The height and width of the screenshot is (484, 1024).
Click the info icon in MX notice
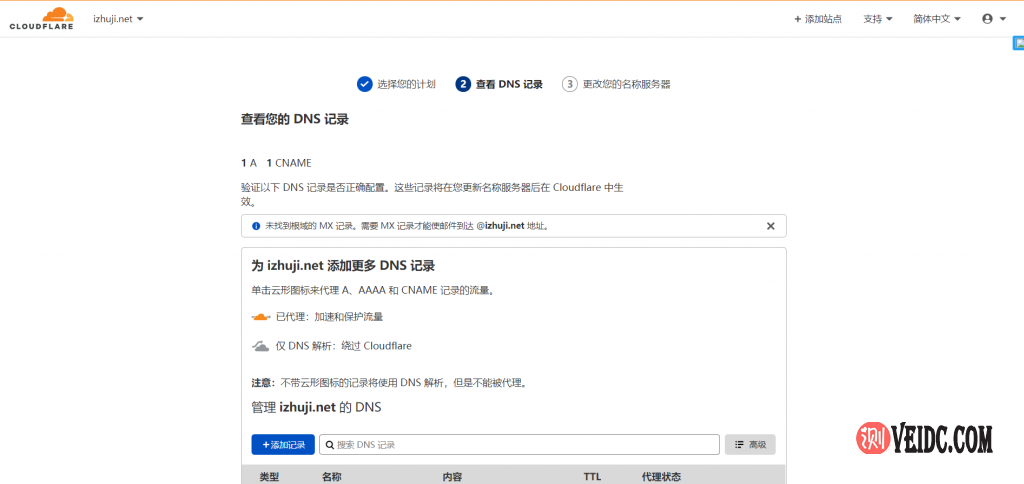point(255,226)
